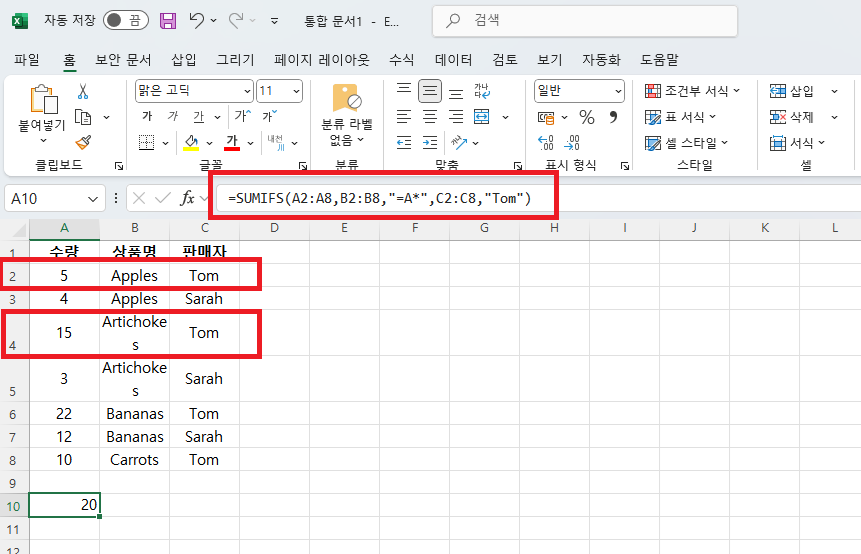Open the 수식 tab
Image resolution: width=861 pixels, height=554 pixels.
click(x=401, y=59)
